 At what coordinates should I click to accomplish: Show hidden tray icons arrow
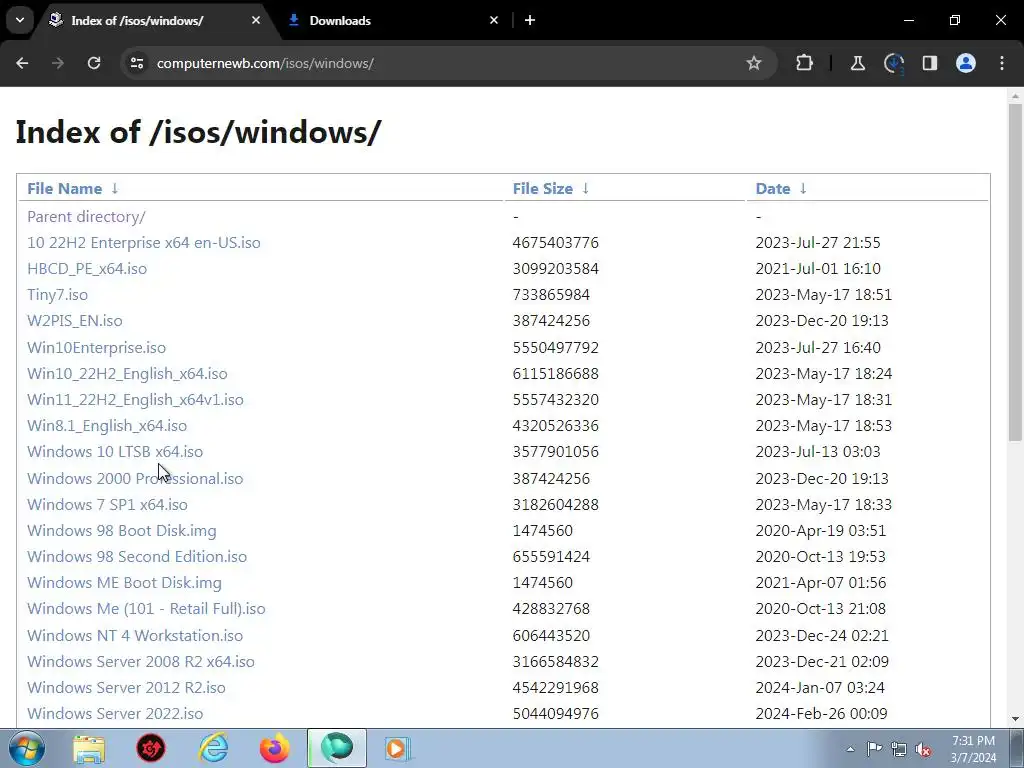tap(850, 749)
